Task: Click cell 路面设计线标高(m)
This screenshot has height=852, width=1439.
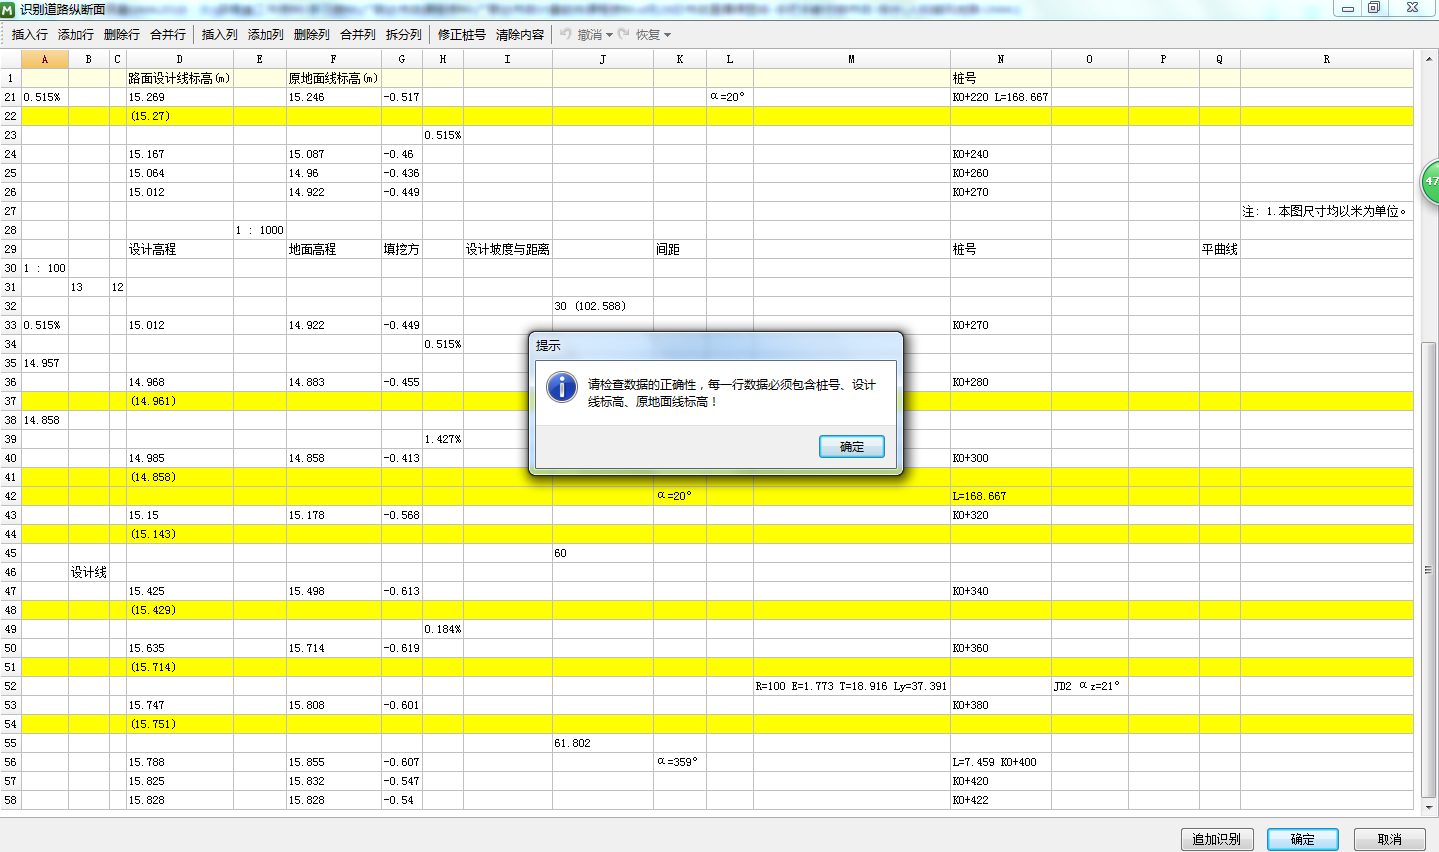Action: click(x=180, y=78)
